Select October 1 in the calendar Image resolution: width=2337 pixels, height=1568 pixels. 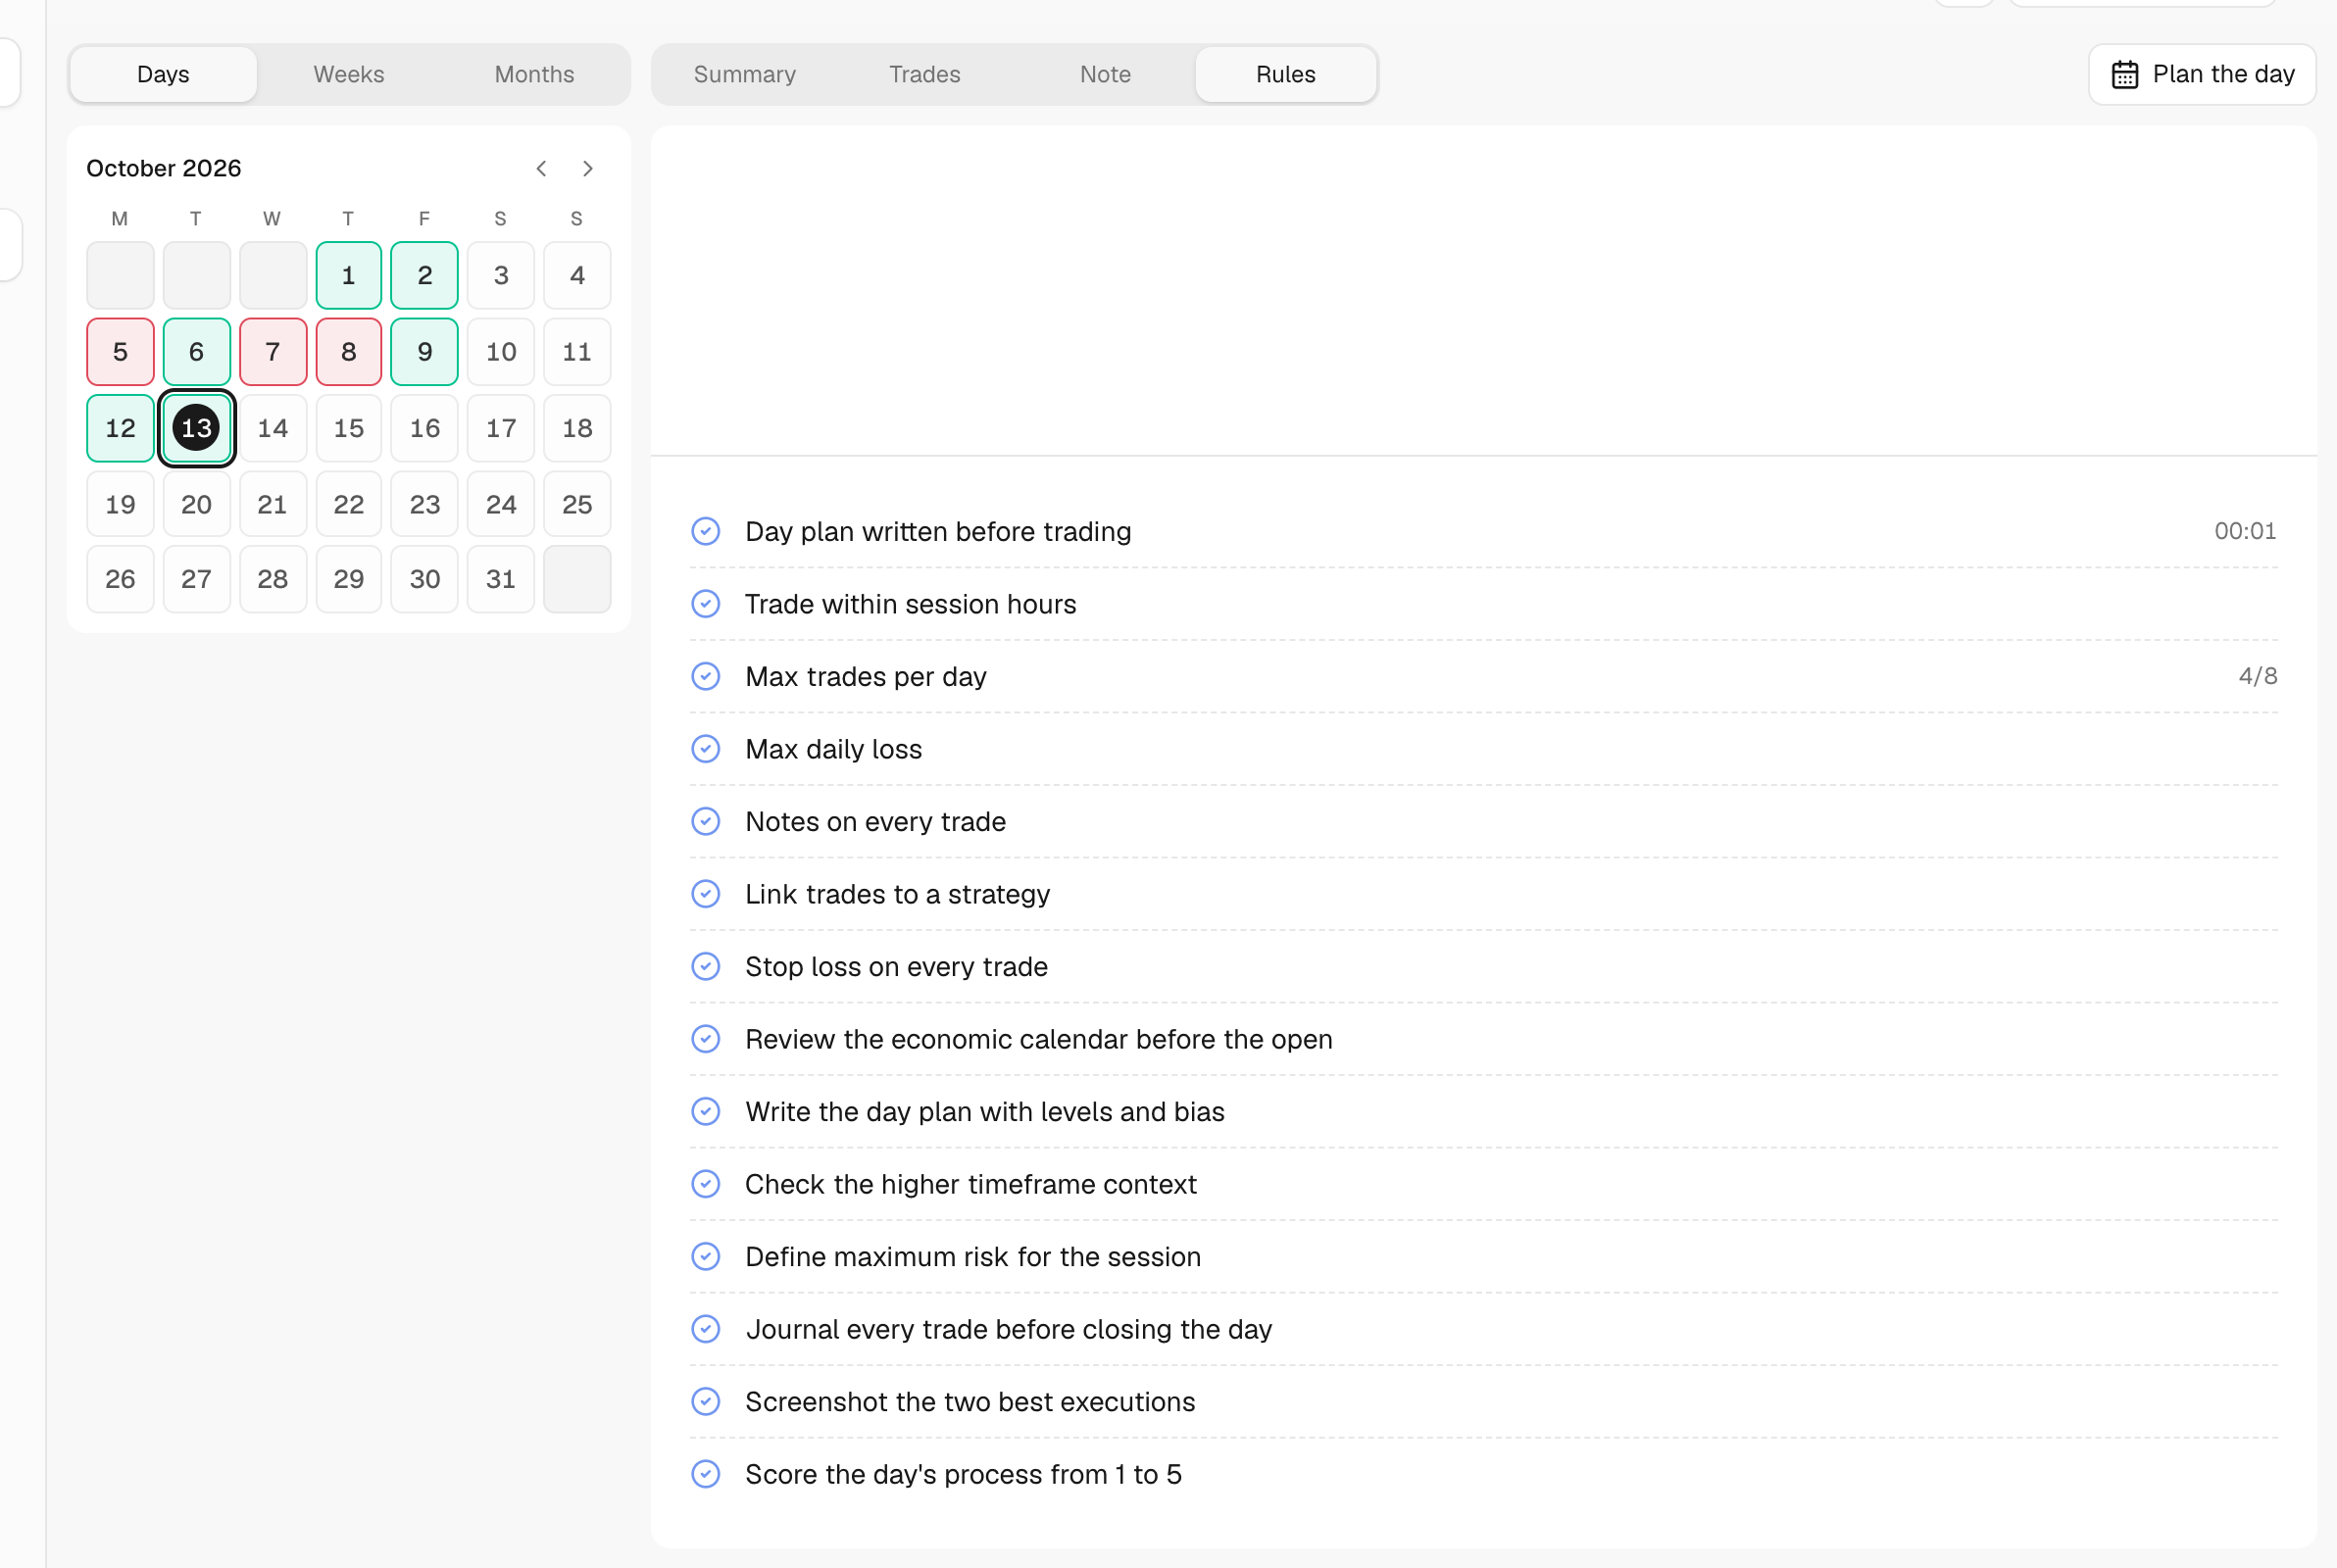click(x=348, y=275)
